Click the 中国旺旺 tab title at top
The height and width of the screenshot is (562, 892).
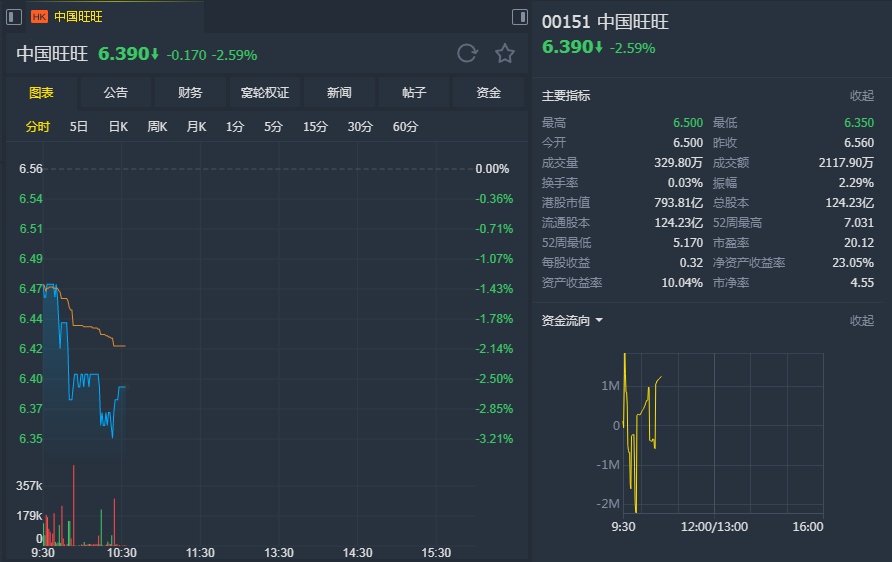[x=79, y=16]
